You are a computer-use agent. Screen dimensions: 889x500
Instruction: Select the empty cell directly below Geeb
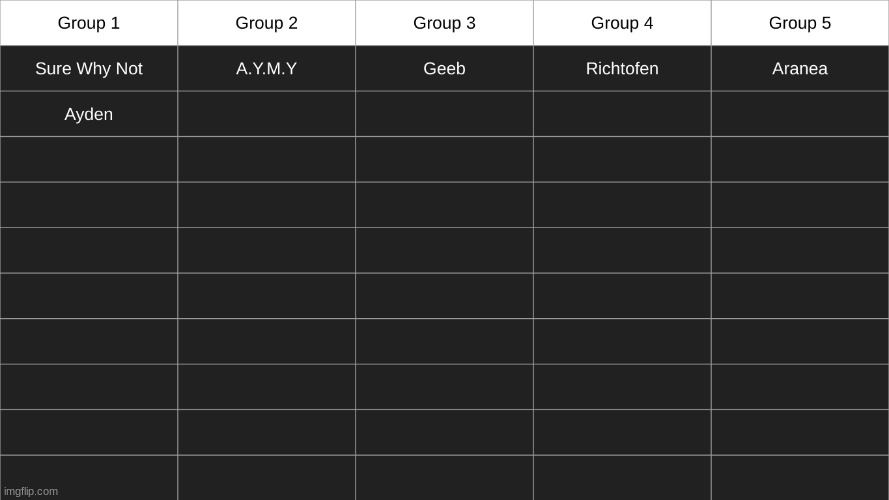tap(444, 114)
